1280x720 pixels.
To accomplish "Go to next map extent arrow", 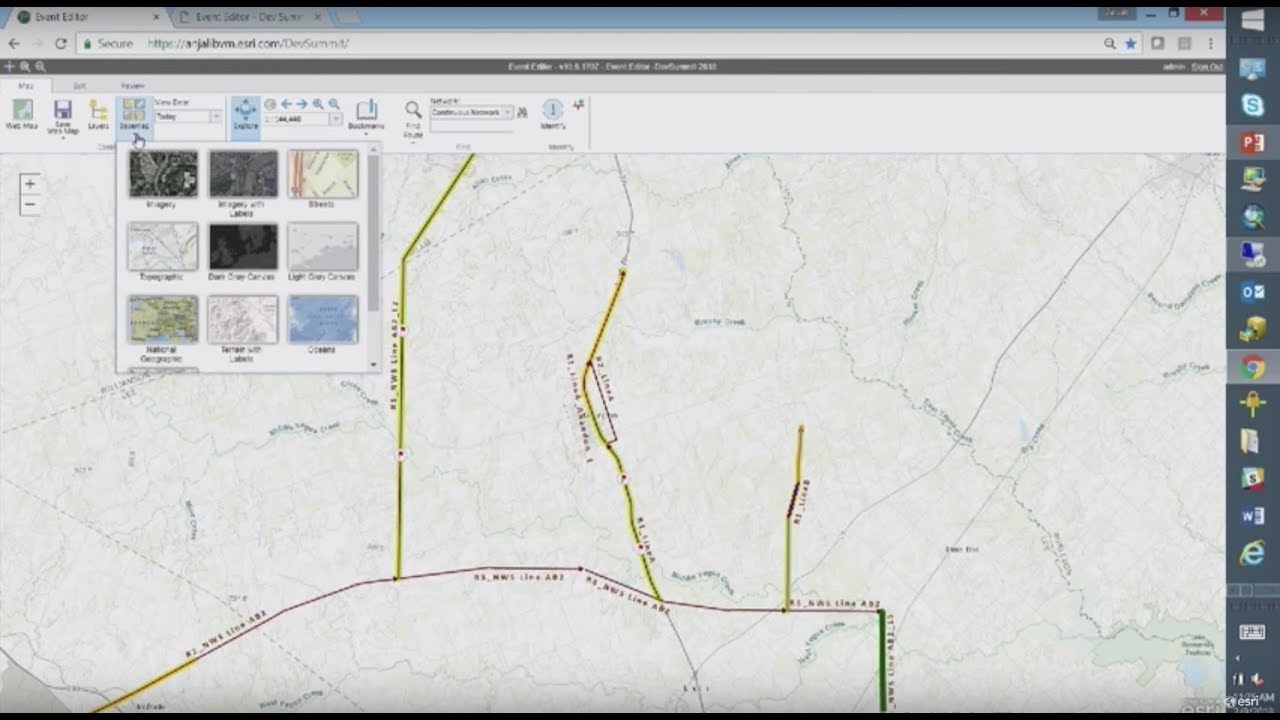I will click(x=302, y=104).
